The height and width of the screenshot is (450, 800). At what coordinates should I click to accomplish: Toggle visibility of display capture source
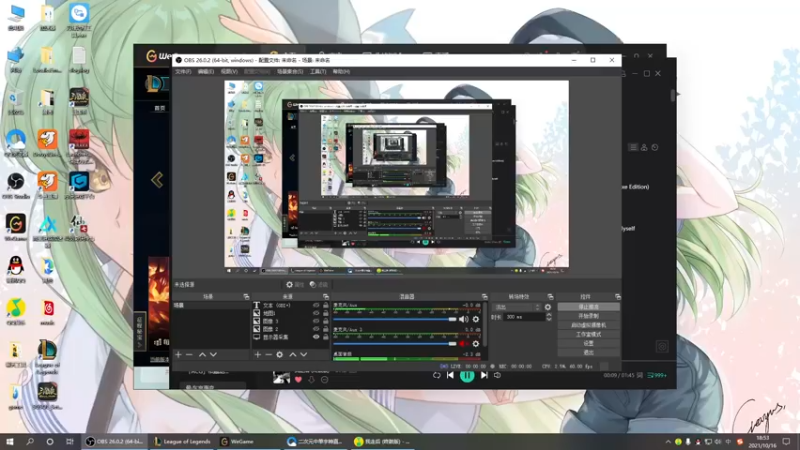tap(316, 337)
